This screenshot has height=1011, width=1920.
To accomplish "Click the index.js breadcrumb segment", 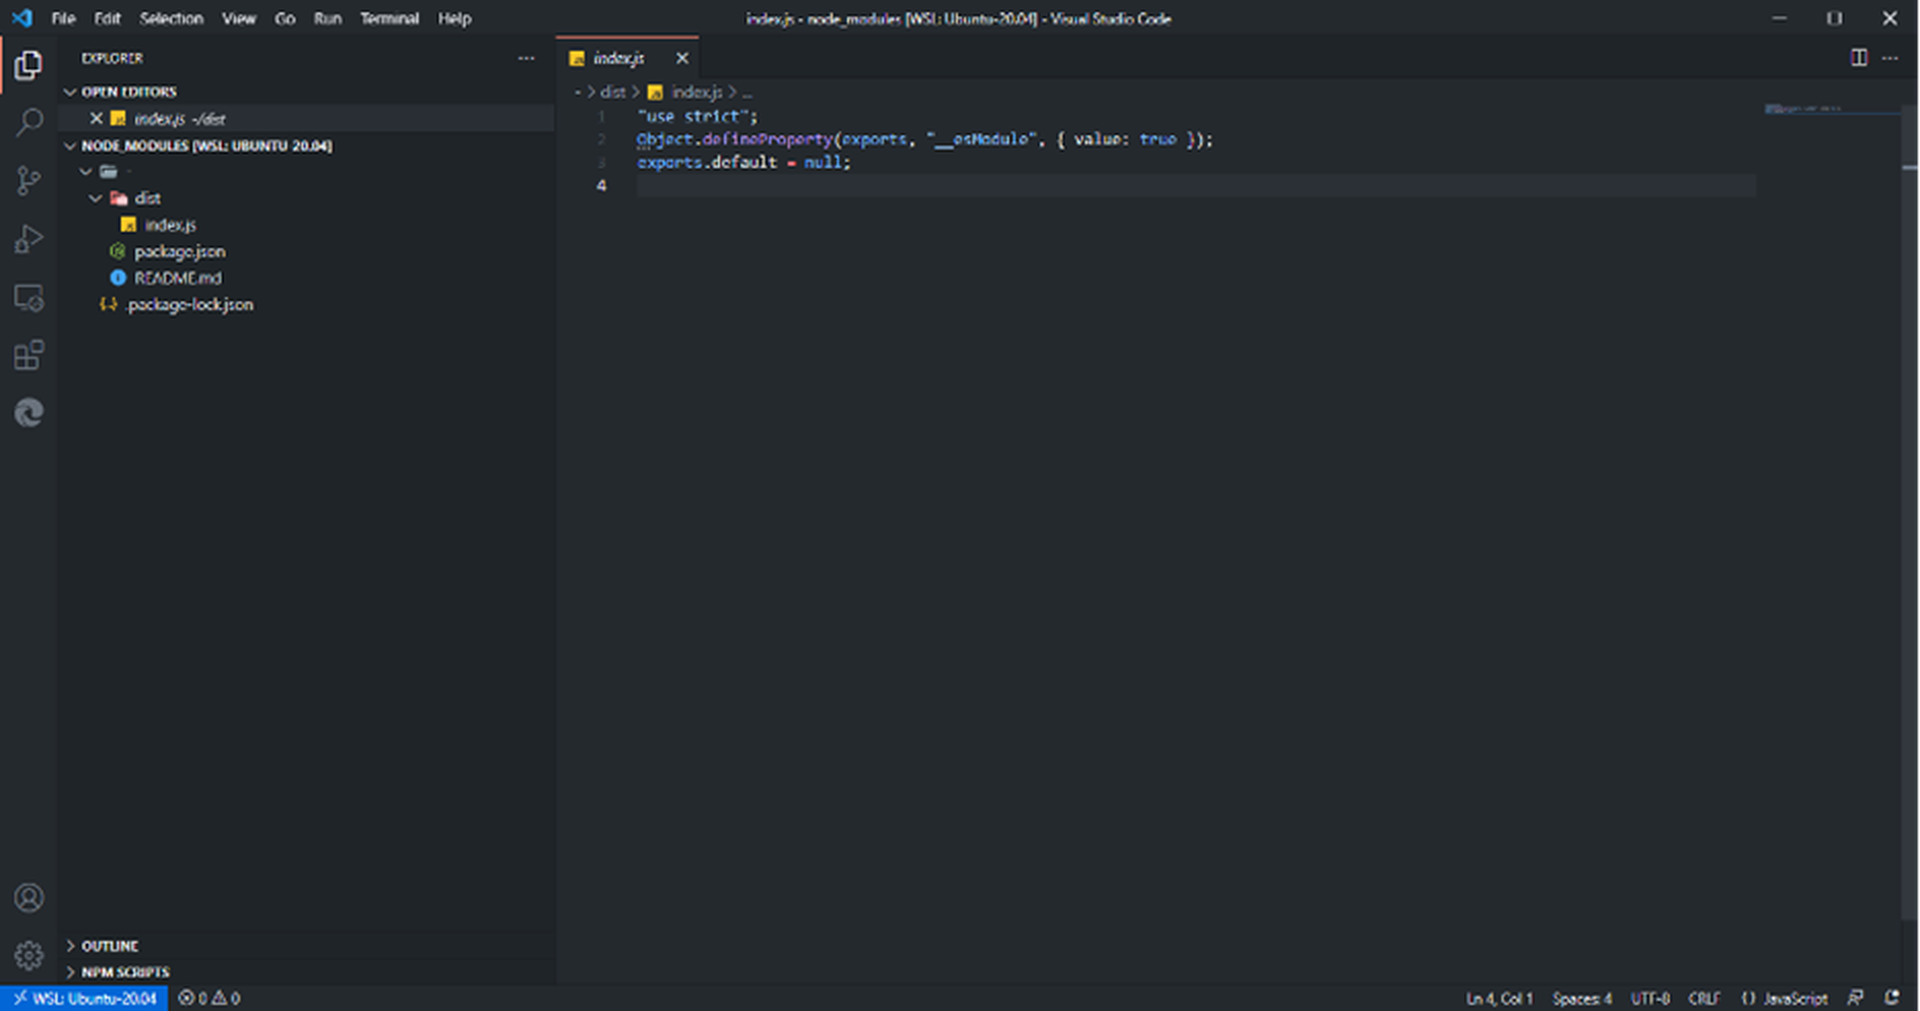I will [x=696, y=92].
